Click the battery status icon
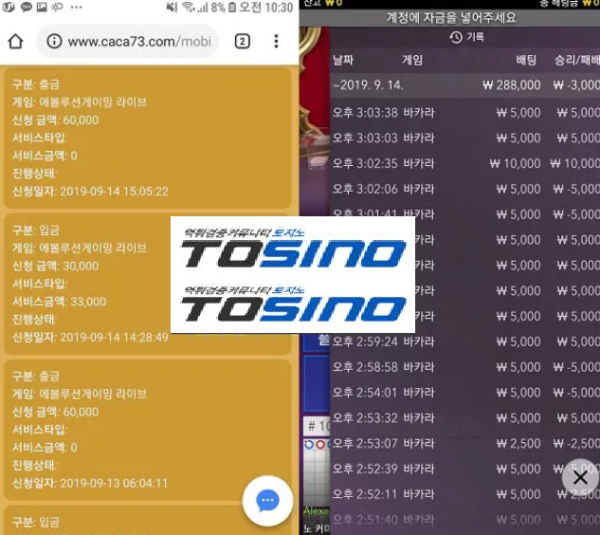 point(232,7)
